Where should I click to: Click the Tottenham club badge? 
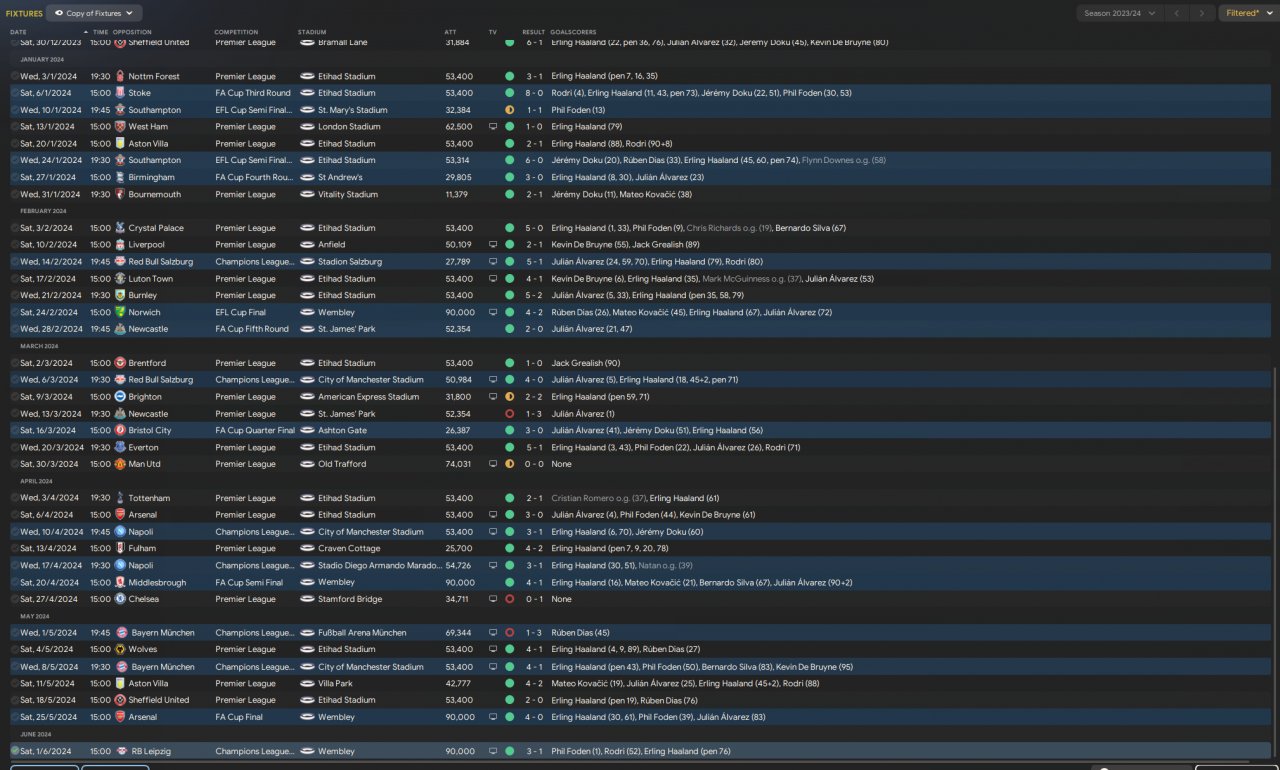click(120, 498)
